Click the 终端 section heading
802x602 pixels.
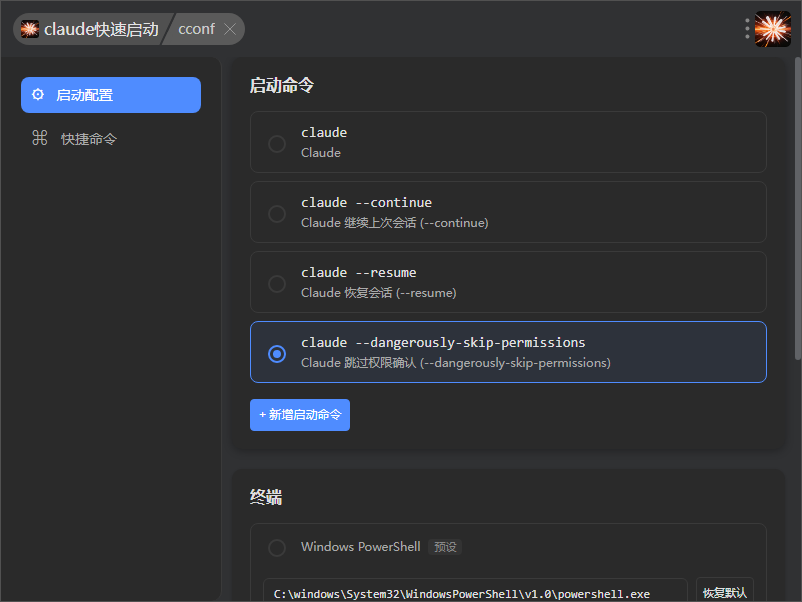pos(266,497)
